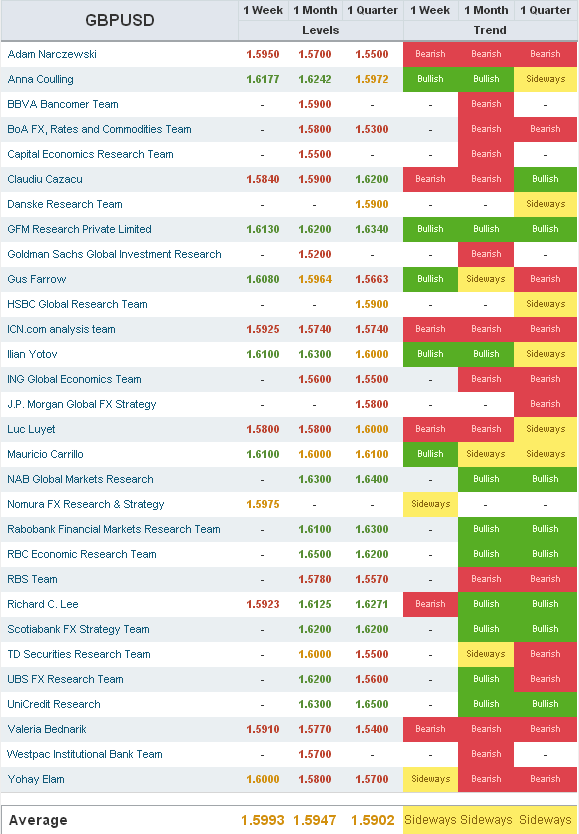Open Valeria Bednarik link
Image resolution: width=579 pixels, height=834 pixels.
click(x=47, y=729)
